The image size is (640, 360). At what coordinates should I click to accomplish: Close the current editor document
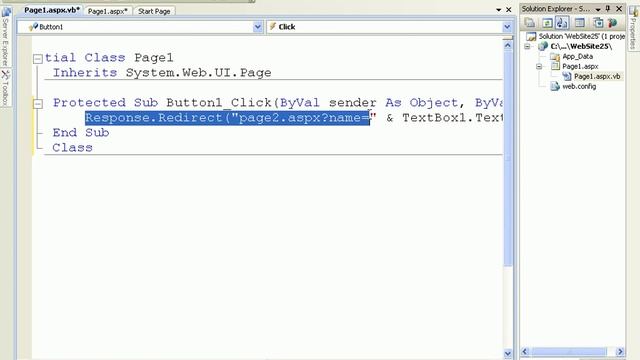pos(509,9)
